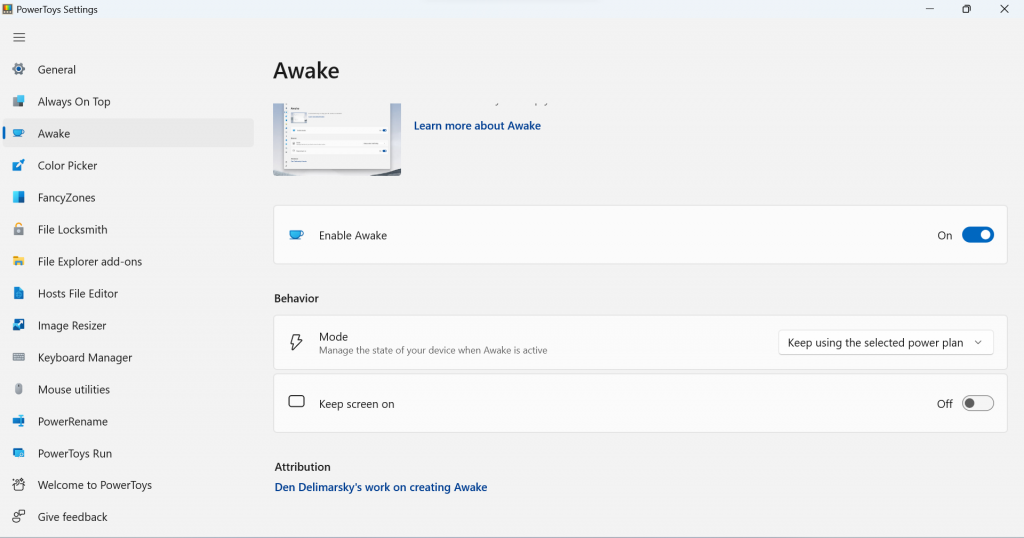Screen dimensions: 1024x538
Task: Select Give feedback in sidebar
Action: (x=128, y=516)
